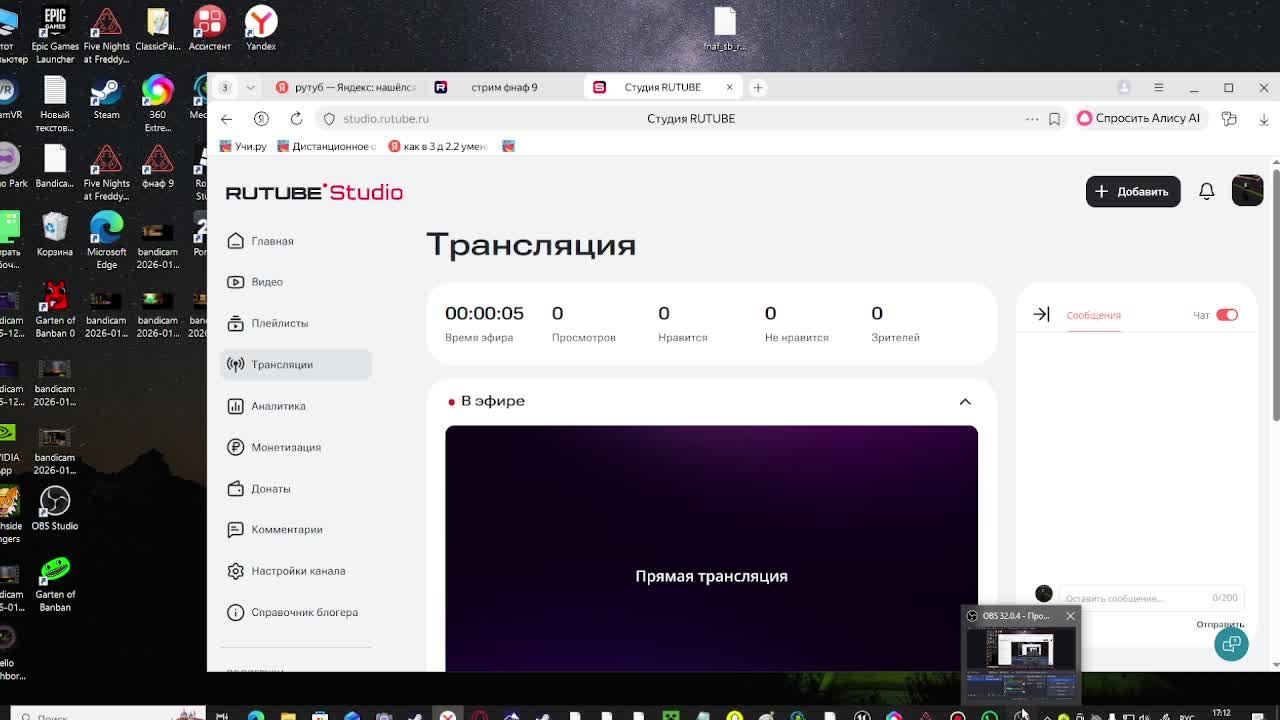1280x720 pixels.
Task: Open the Видео sidebar section
Action: point(296,282)
